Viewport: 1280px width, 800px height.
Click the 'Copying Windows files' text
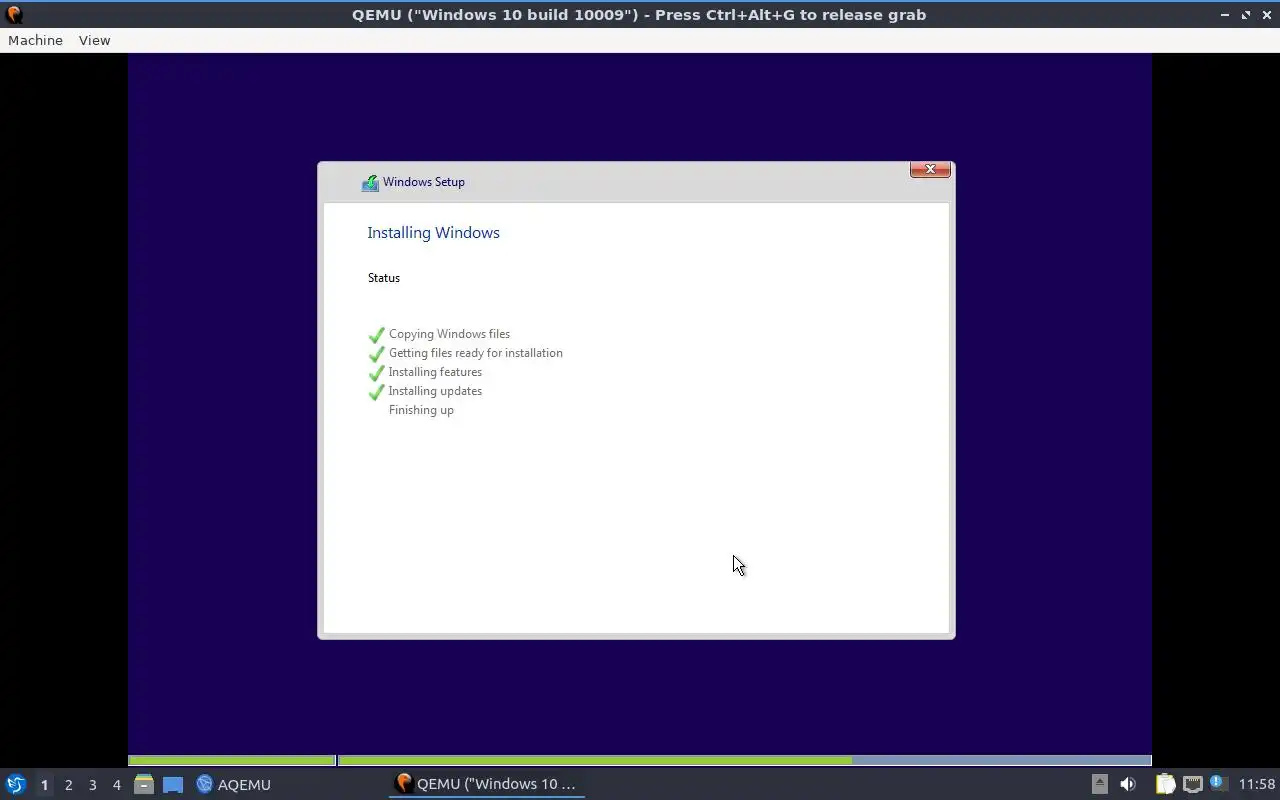[449, 334]
